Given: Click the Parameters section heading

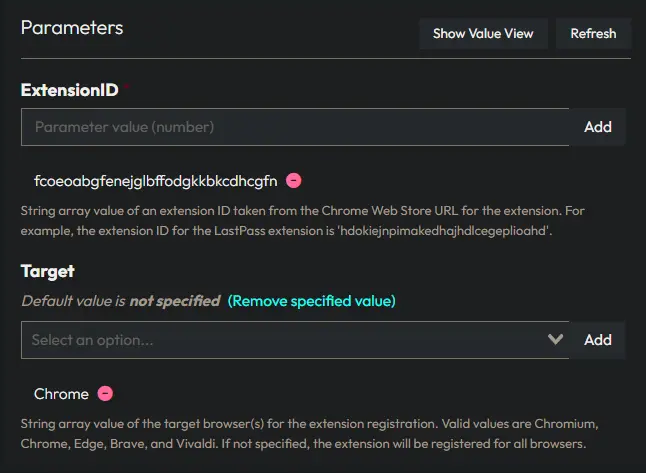Looking at the screenshot, I should click(x=72, y=27).
